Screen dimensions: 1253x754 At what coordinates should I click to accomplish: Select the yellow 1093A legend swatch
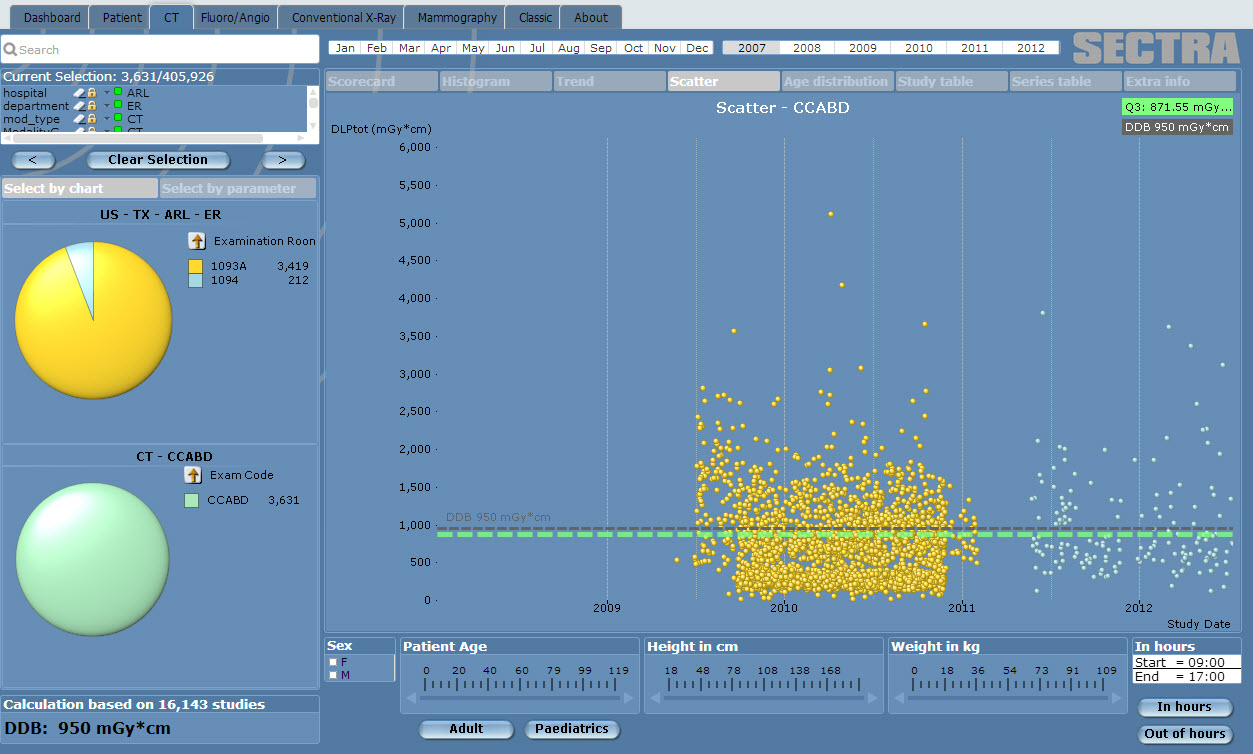tap(195, 267)
